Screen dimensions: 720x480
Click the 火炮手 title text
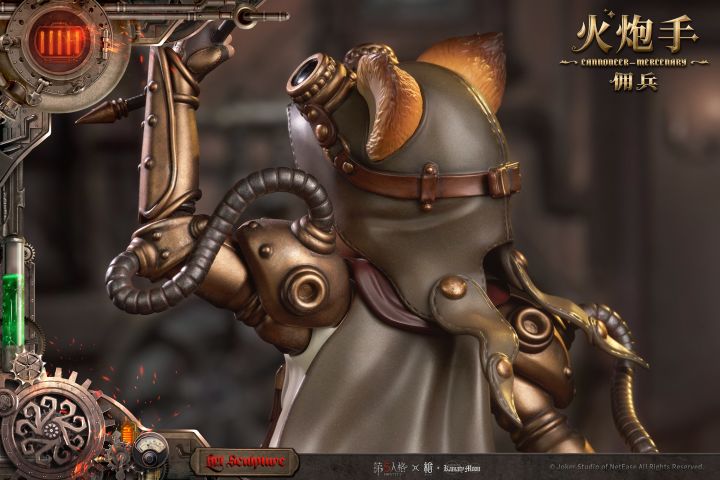(x=636, y=35)
